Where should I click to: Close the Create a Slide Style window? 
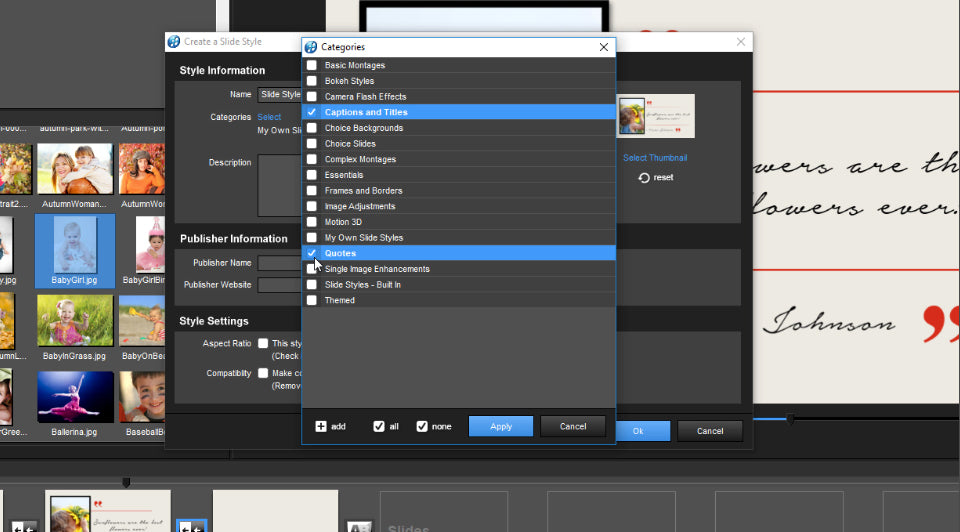click(741, 42)
